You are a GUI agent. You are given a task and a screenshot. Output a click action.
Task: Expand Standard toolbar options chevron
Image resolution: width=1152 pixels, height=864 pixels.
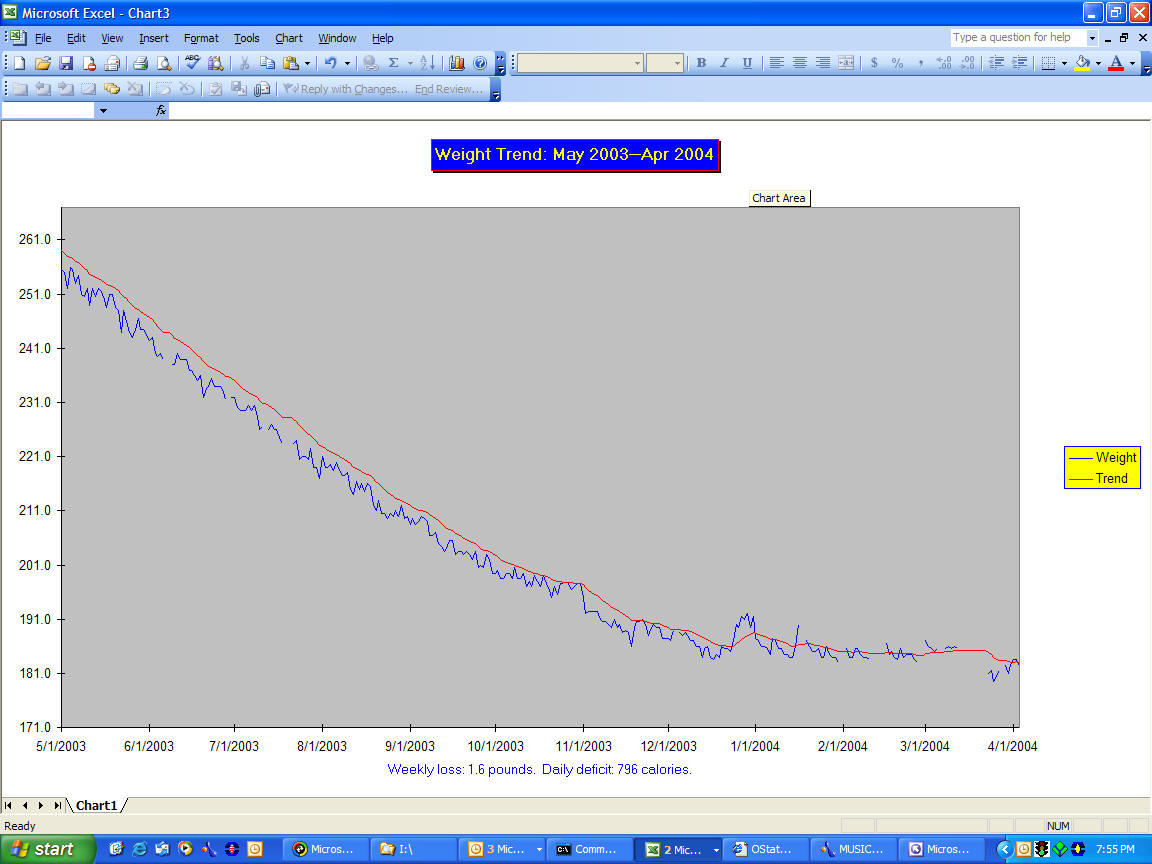click(500, 64)
